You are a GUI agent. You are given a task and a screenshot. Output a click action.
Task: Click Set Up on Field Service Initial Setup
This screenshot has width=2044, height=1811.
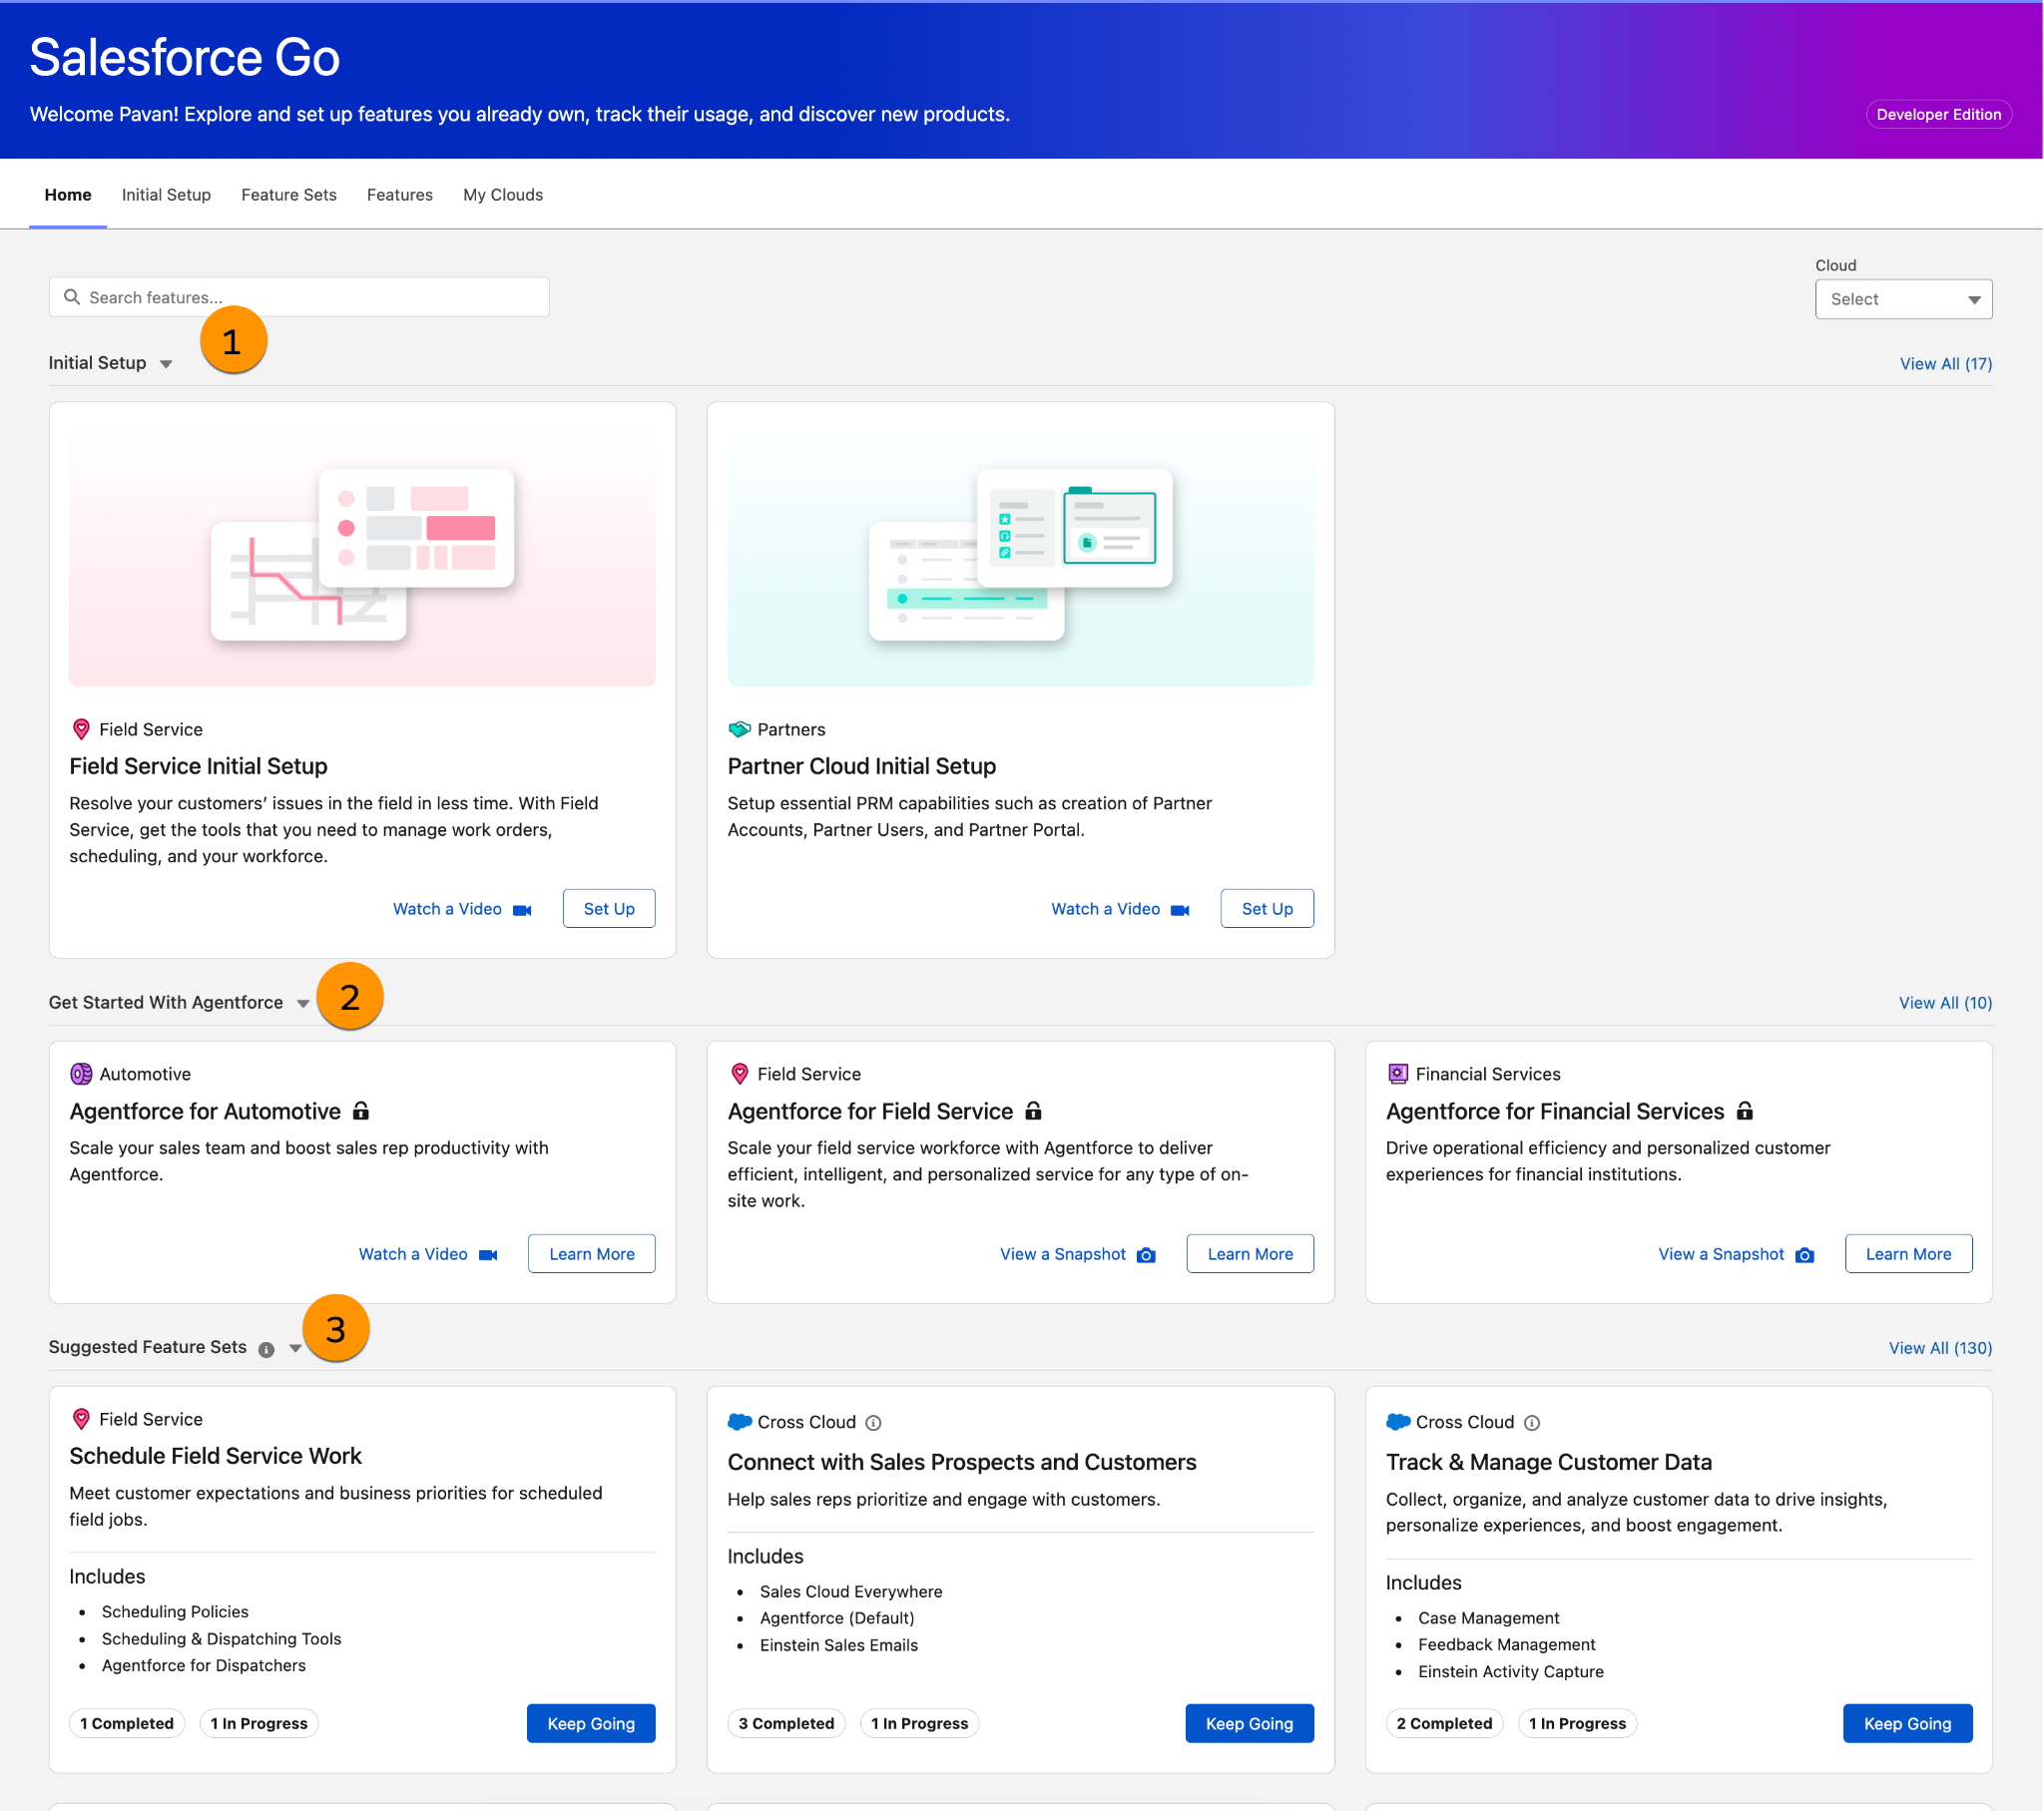pos(609,908)
